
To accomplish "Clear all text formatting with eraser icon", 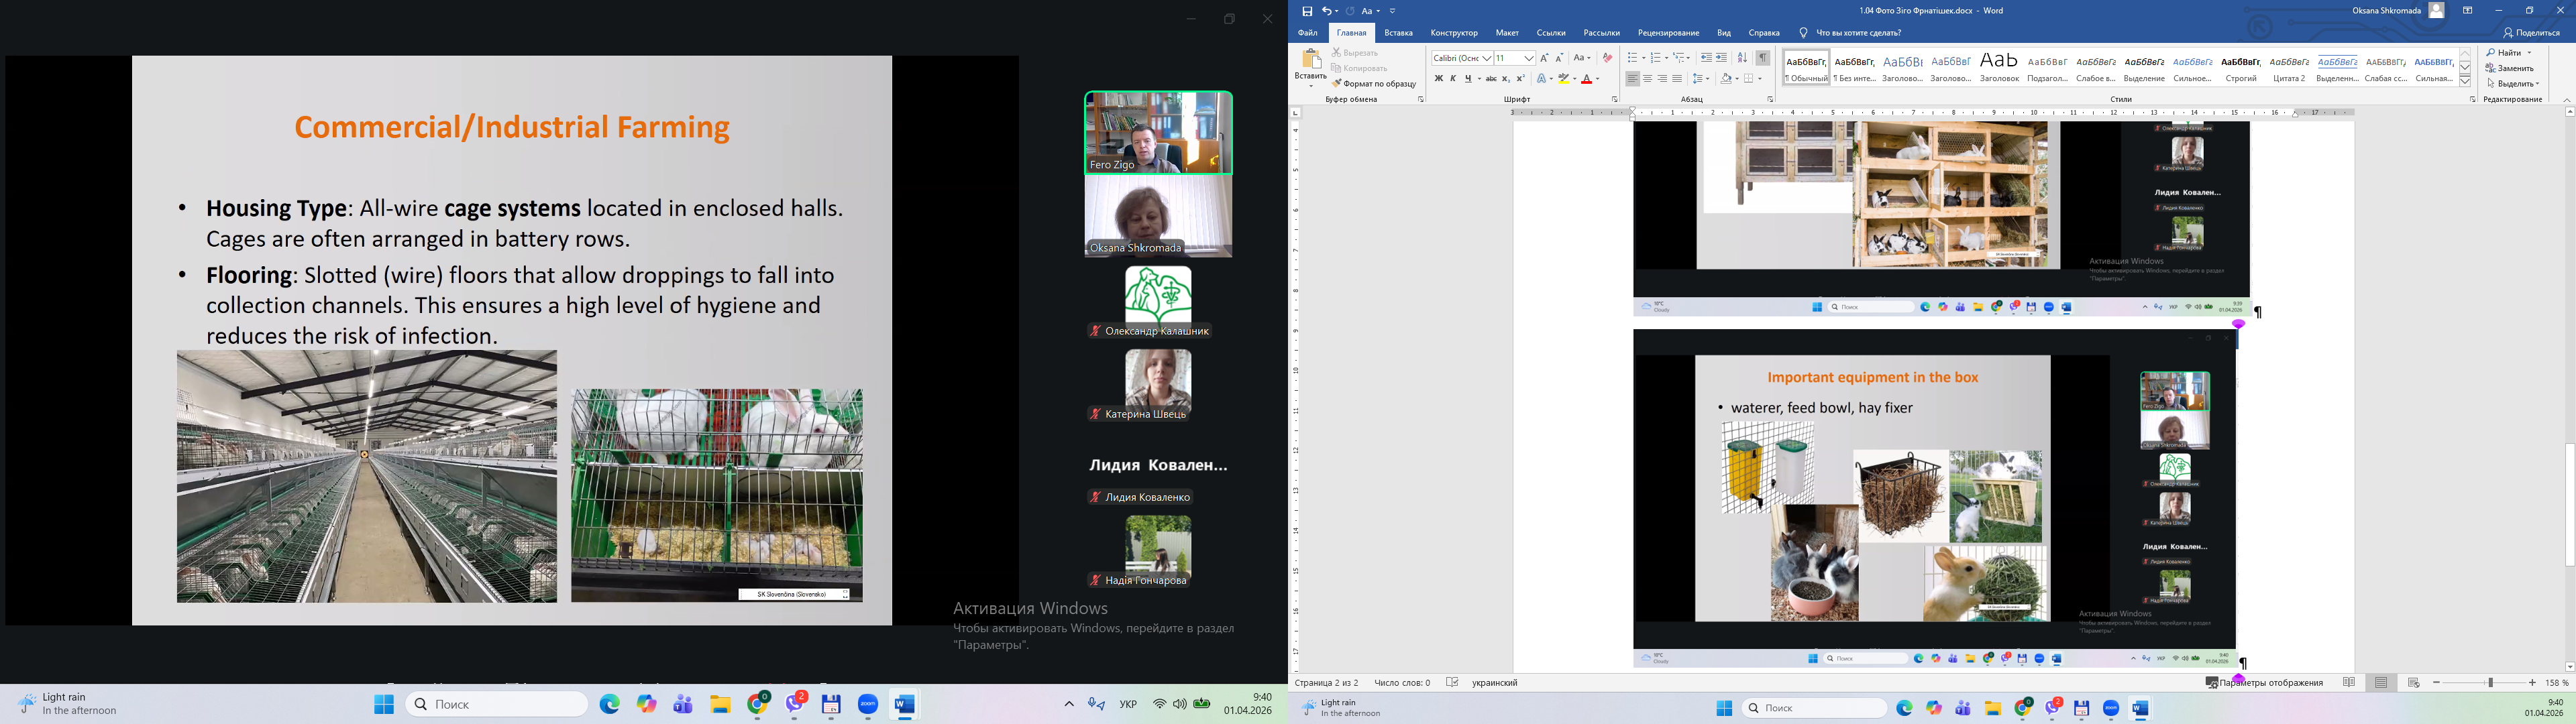I will (x=1607, y=58).
